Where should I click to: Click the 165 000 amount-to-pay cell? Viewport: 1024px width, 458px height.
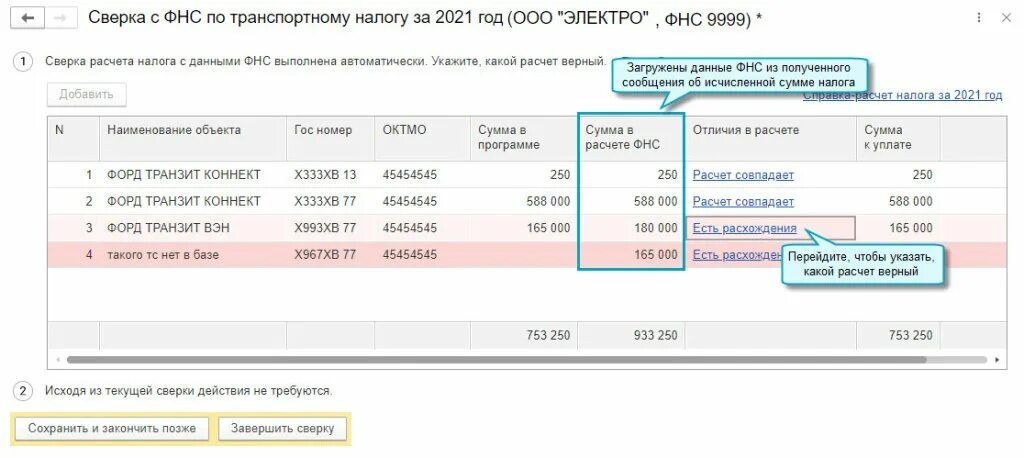898,229
